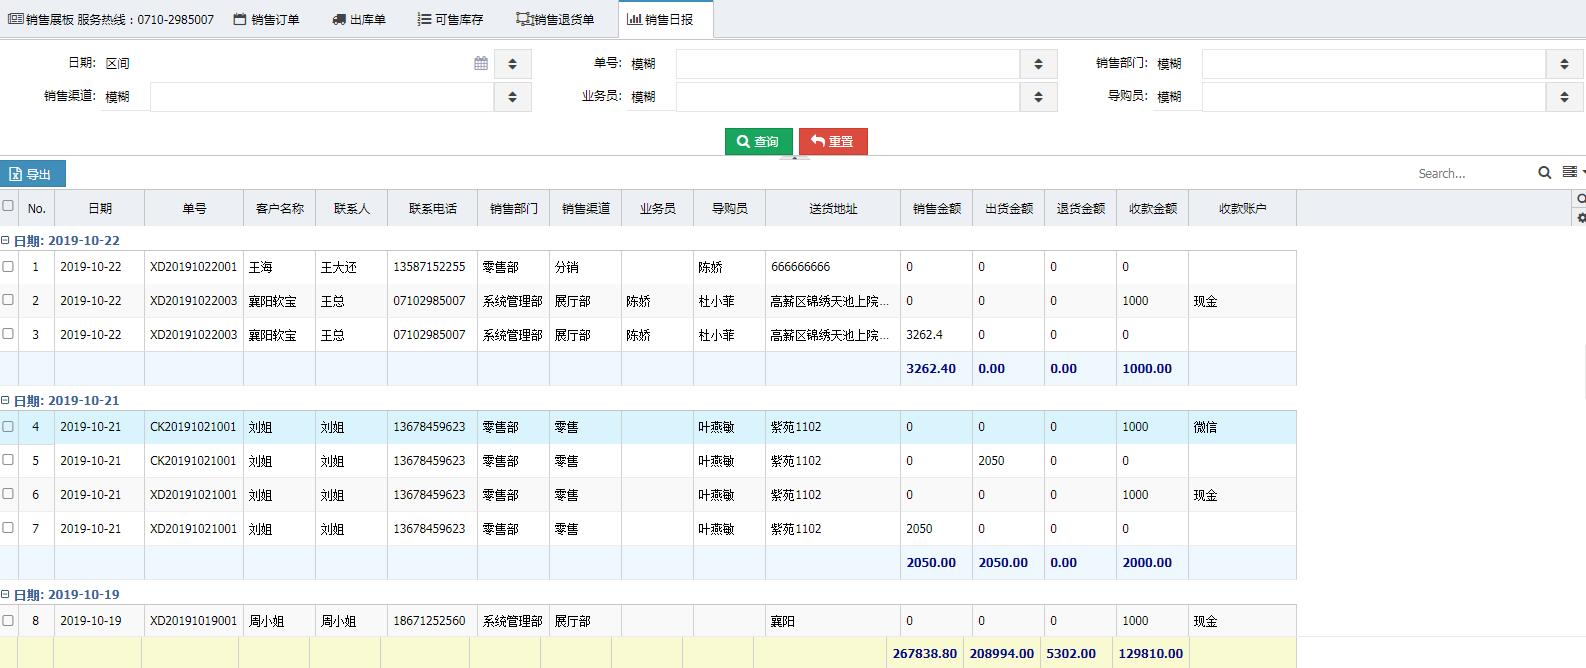The image size is (1586, 668).
Task: Click 微信 payment account in row 4
Action: 1205,427
